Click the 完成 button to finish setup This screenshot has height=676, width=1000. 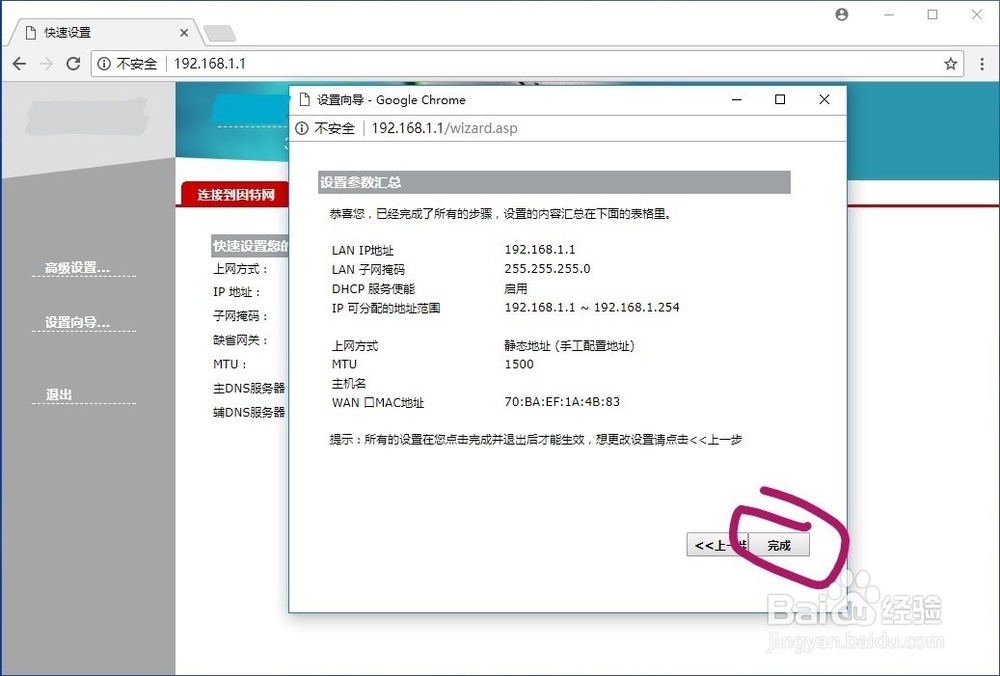coord(779,545)
